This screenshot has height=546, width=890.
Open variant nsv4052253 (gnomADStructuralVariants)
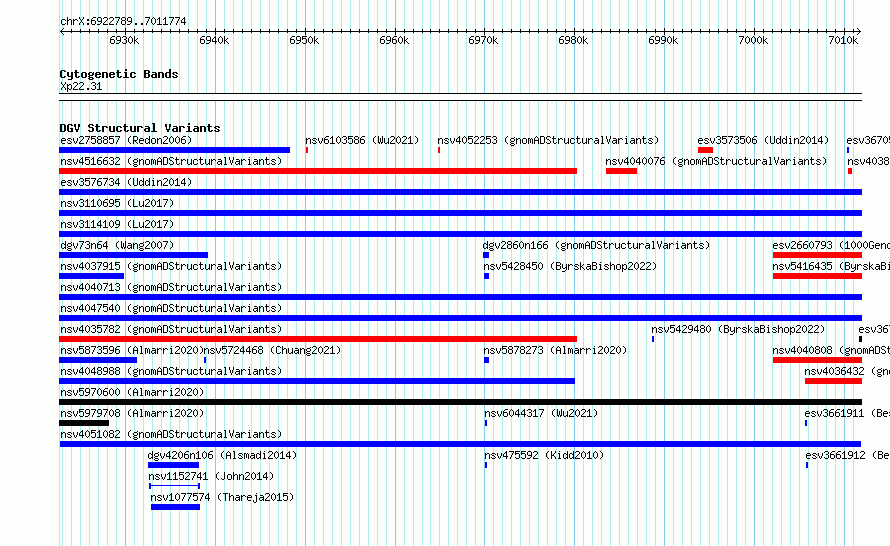[x=548, y=140]
